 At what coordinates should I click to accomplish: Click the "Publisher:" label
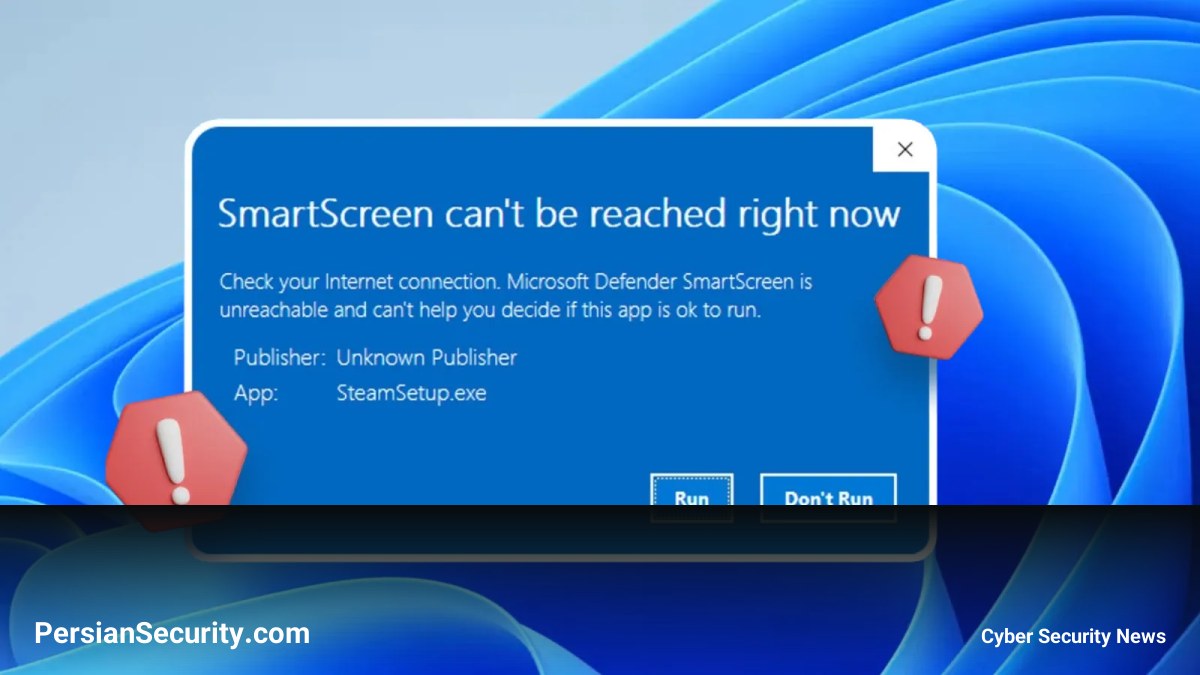(280, 357)
